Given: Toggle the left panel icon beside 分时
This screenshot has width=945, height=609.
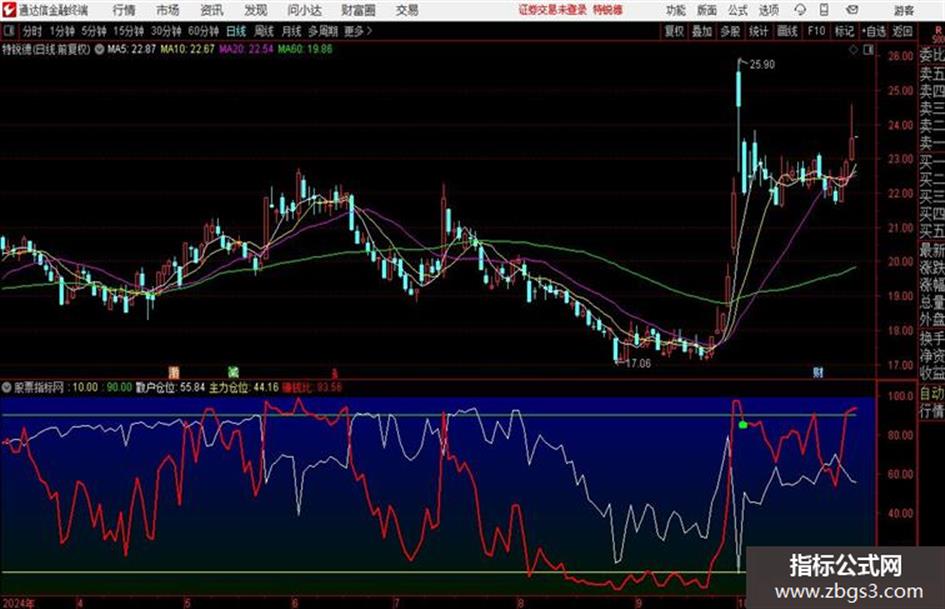Looking at the screenshot, I should (8, 31).
